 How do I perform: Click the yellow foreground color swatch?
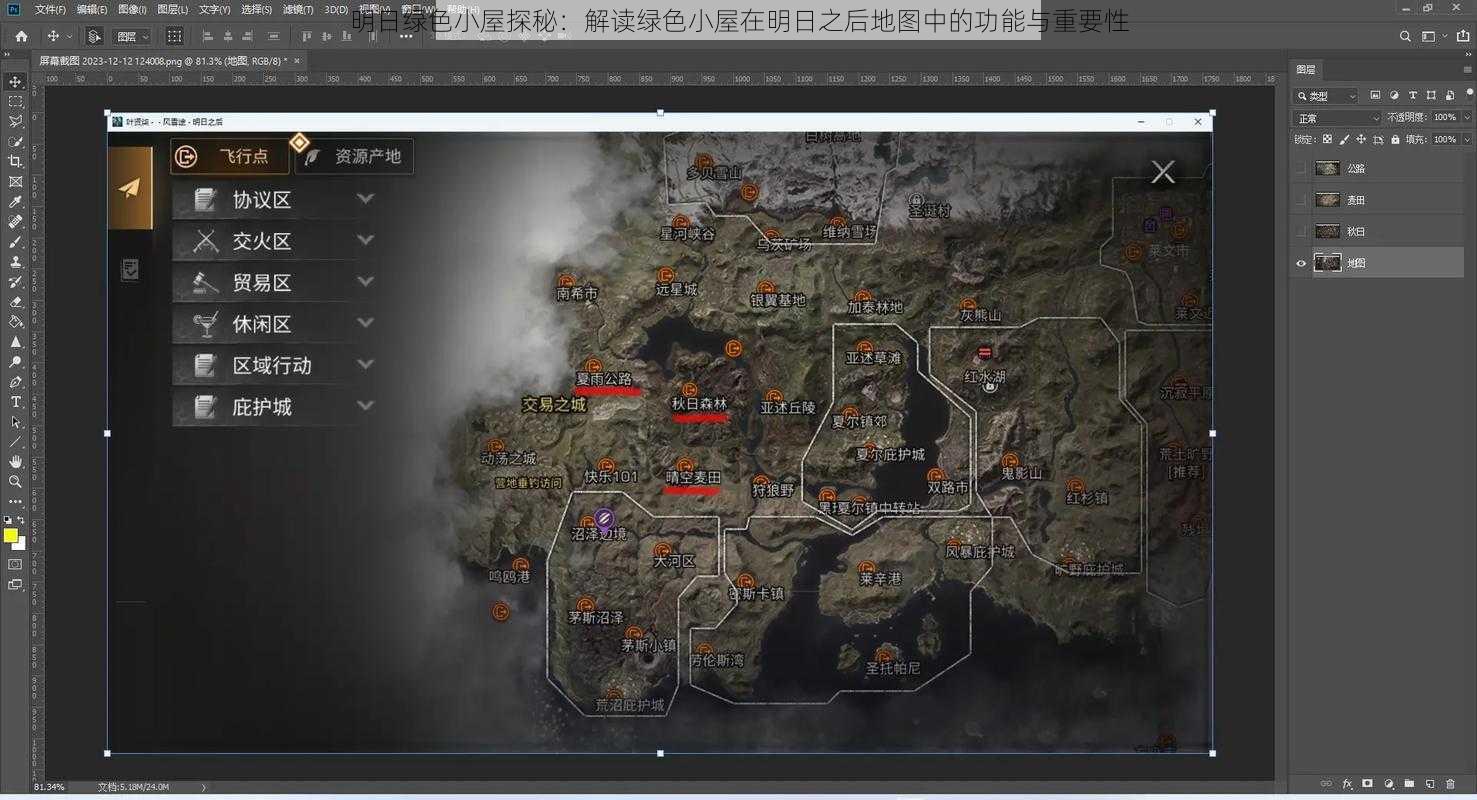(10, 535)
